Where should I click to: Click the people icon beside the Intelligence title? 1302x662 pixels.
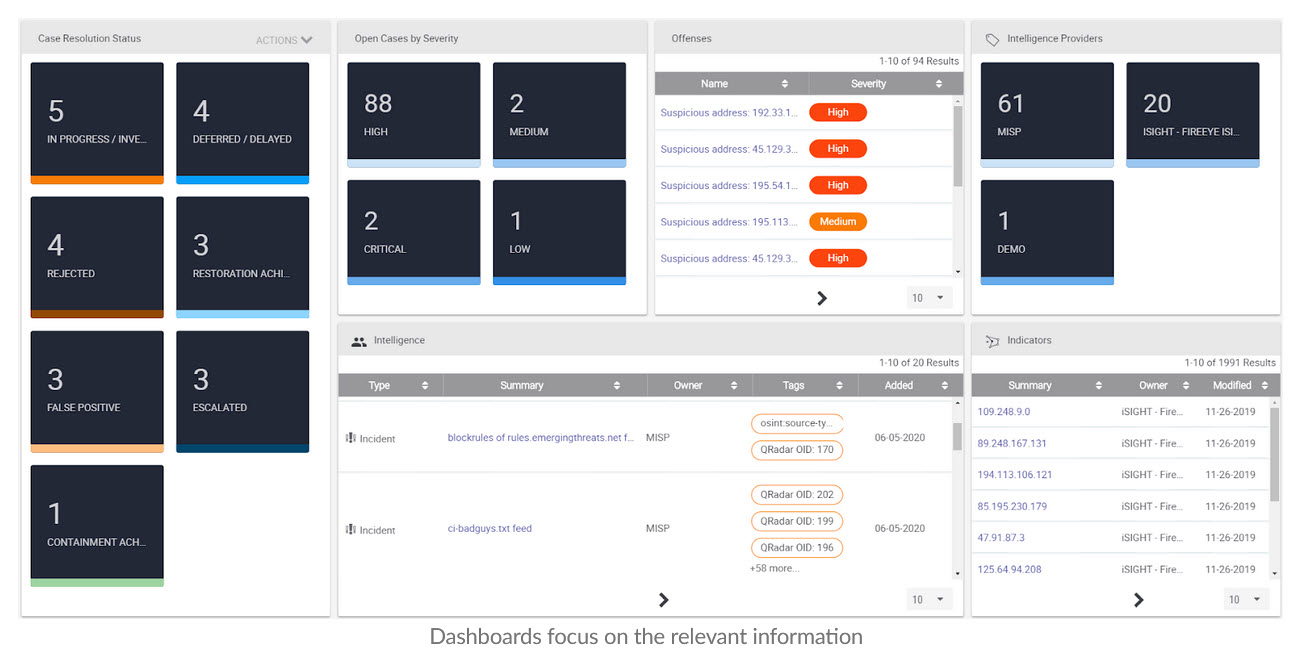(x=359, y=341)
